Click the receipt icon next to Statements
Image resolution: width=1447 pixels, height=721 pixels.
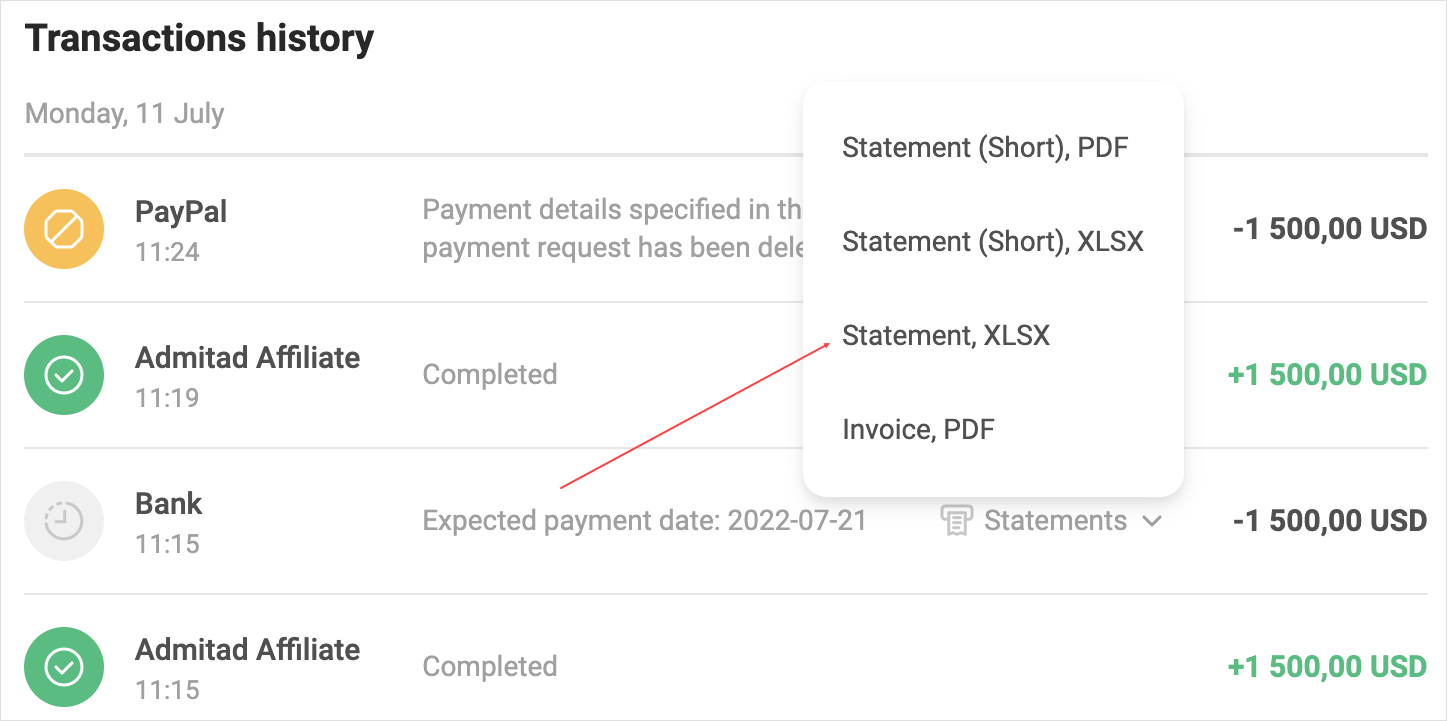[x=957, y=521]
